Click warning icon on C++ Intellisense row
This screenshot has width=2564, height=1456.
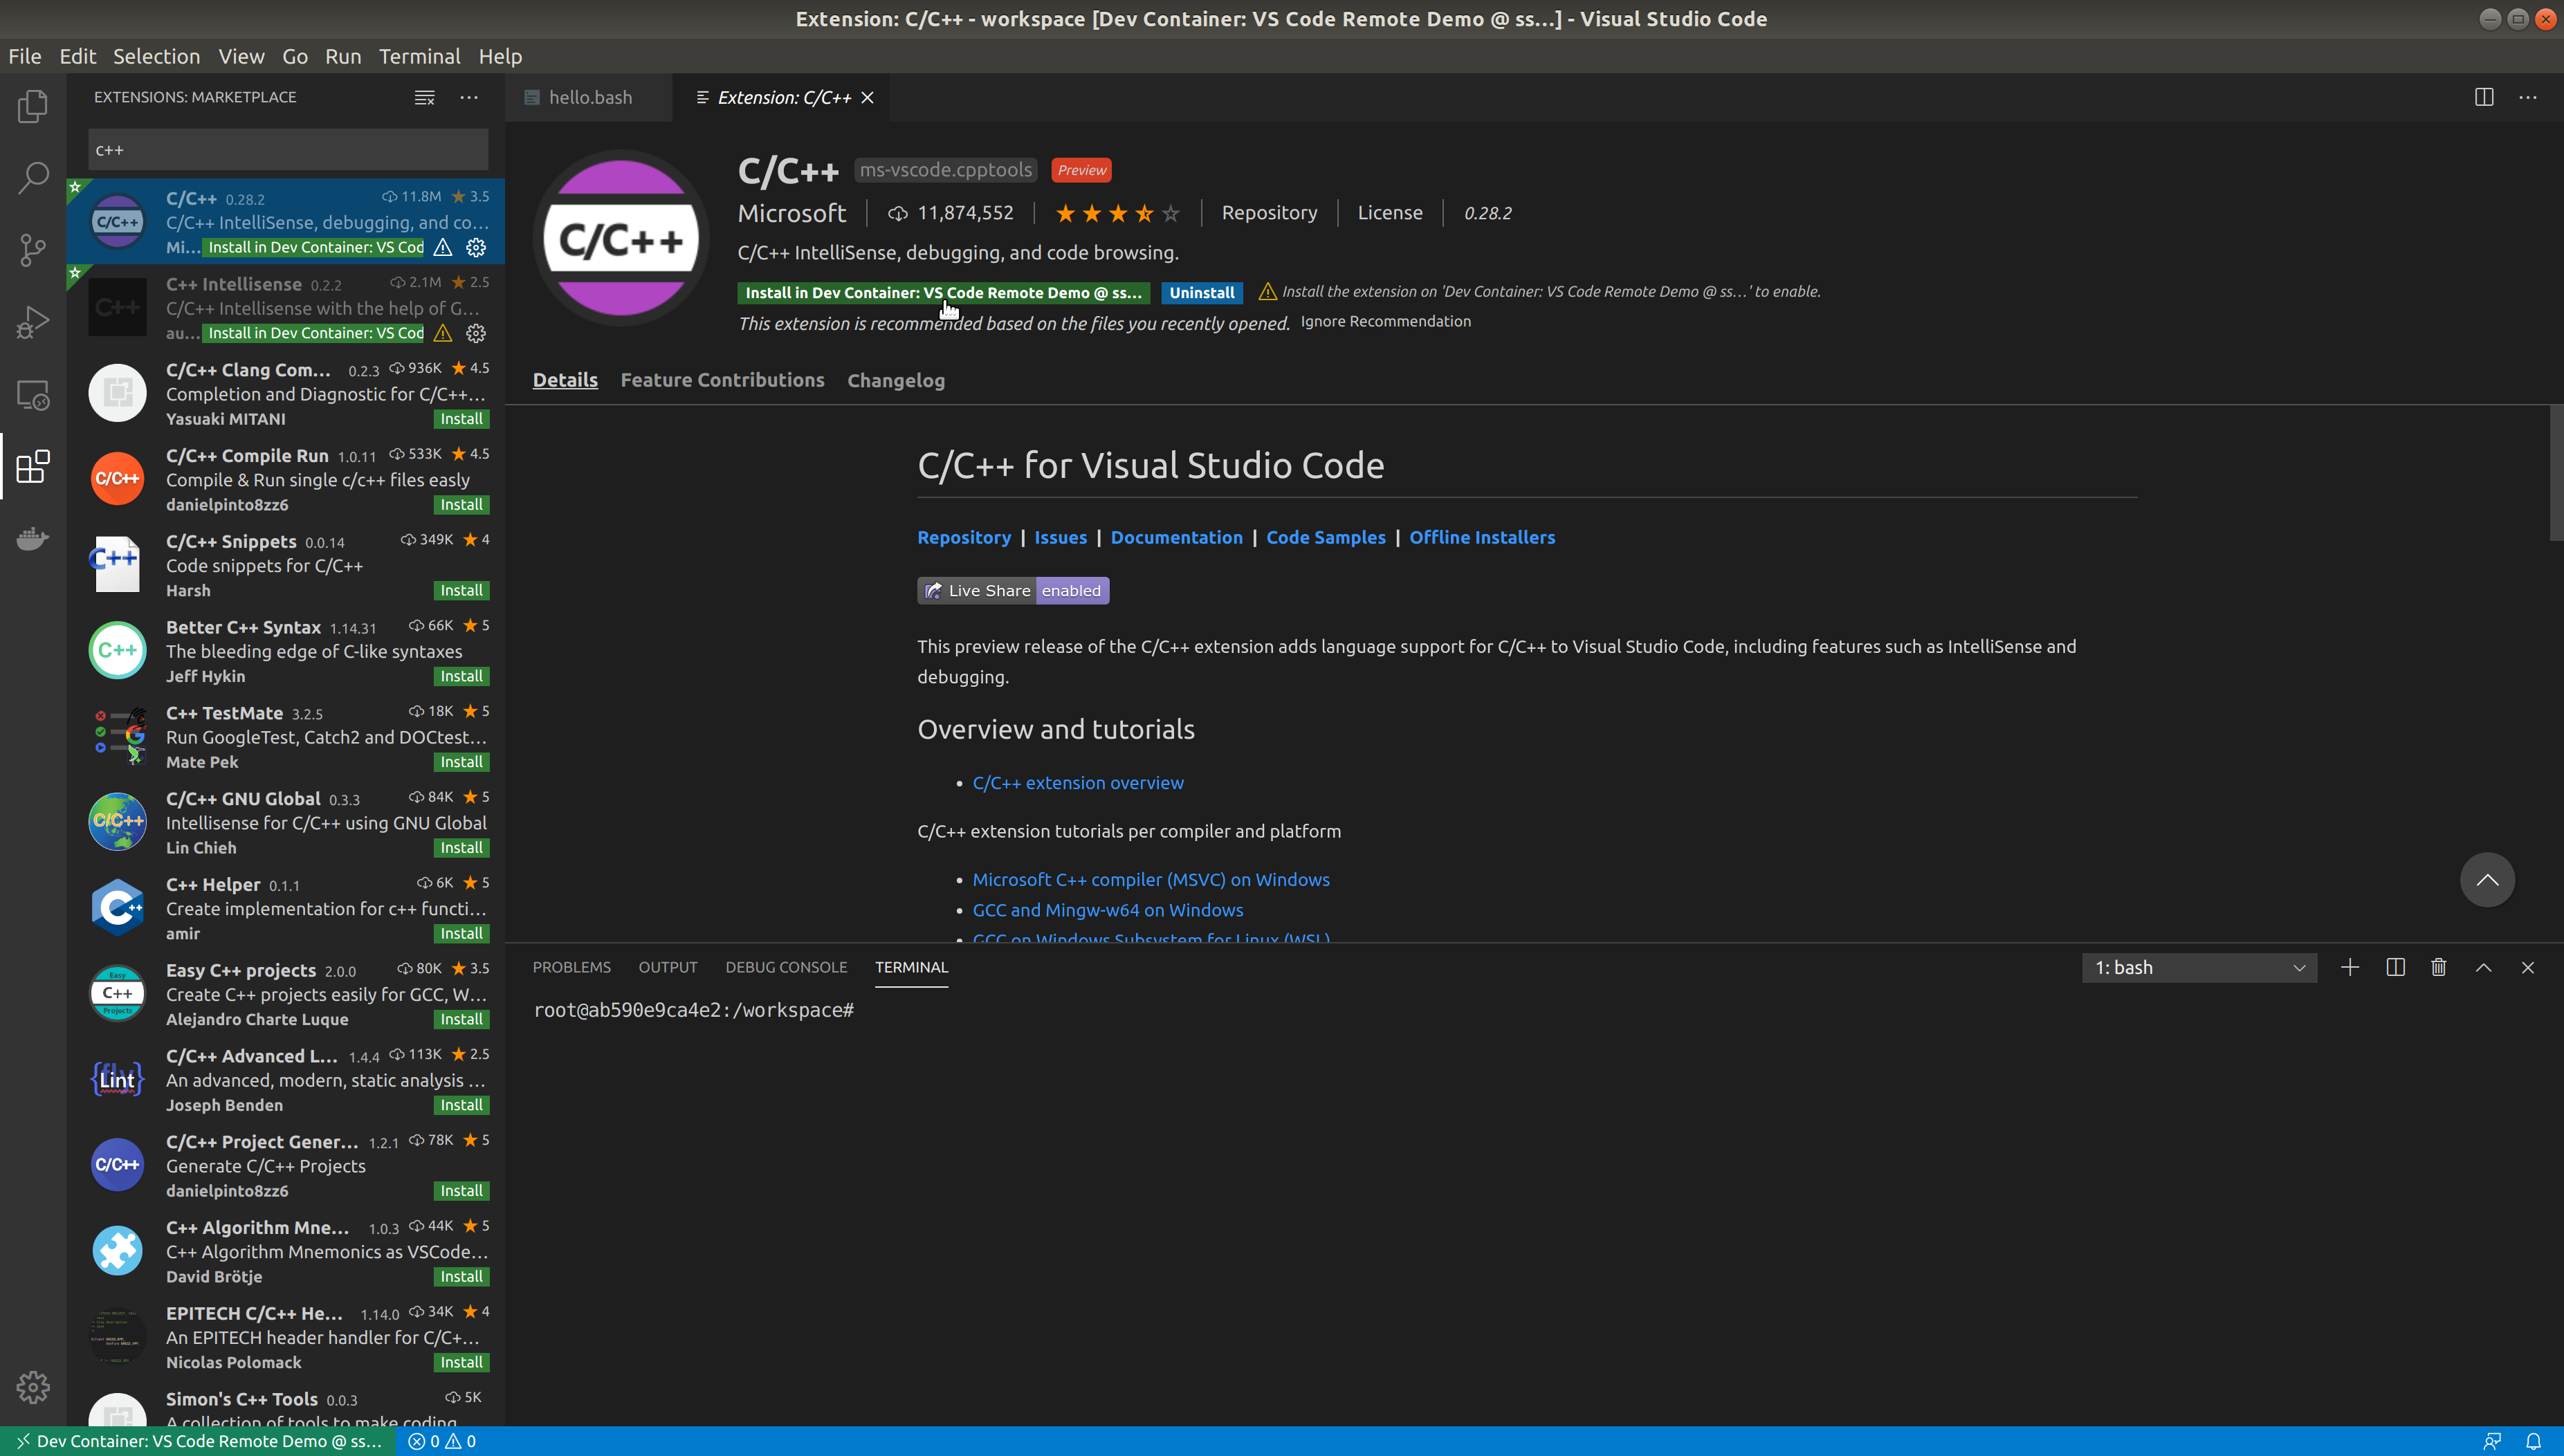pyautogui.click(x=443, y=333)
